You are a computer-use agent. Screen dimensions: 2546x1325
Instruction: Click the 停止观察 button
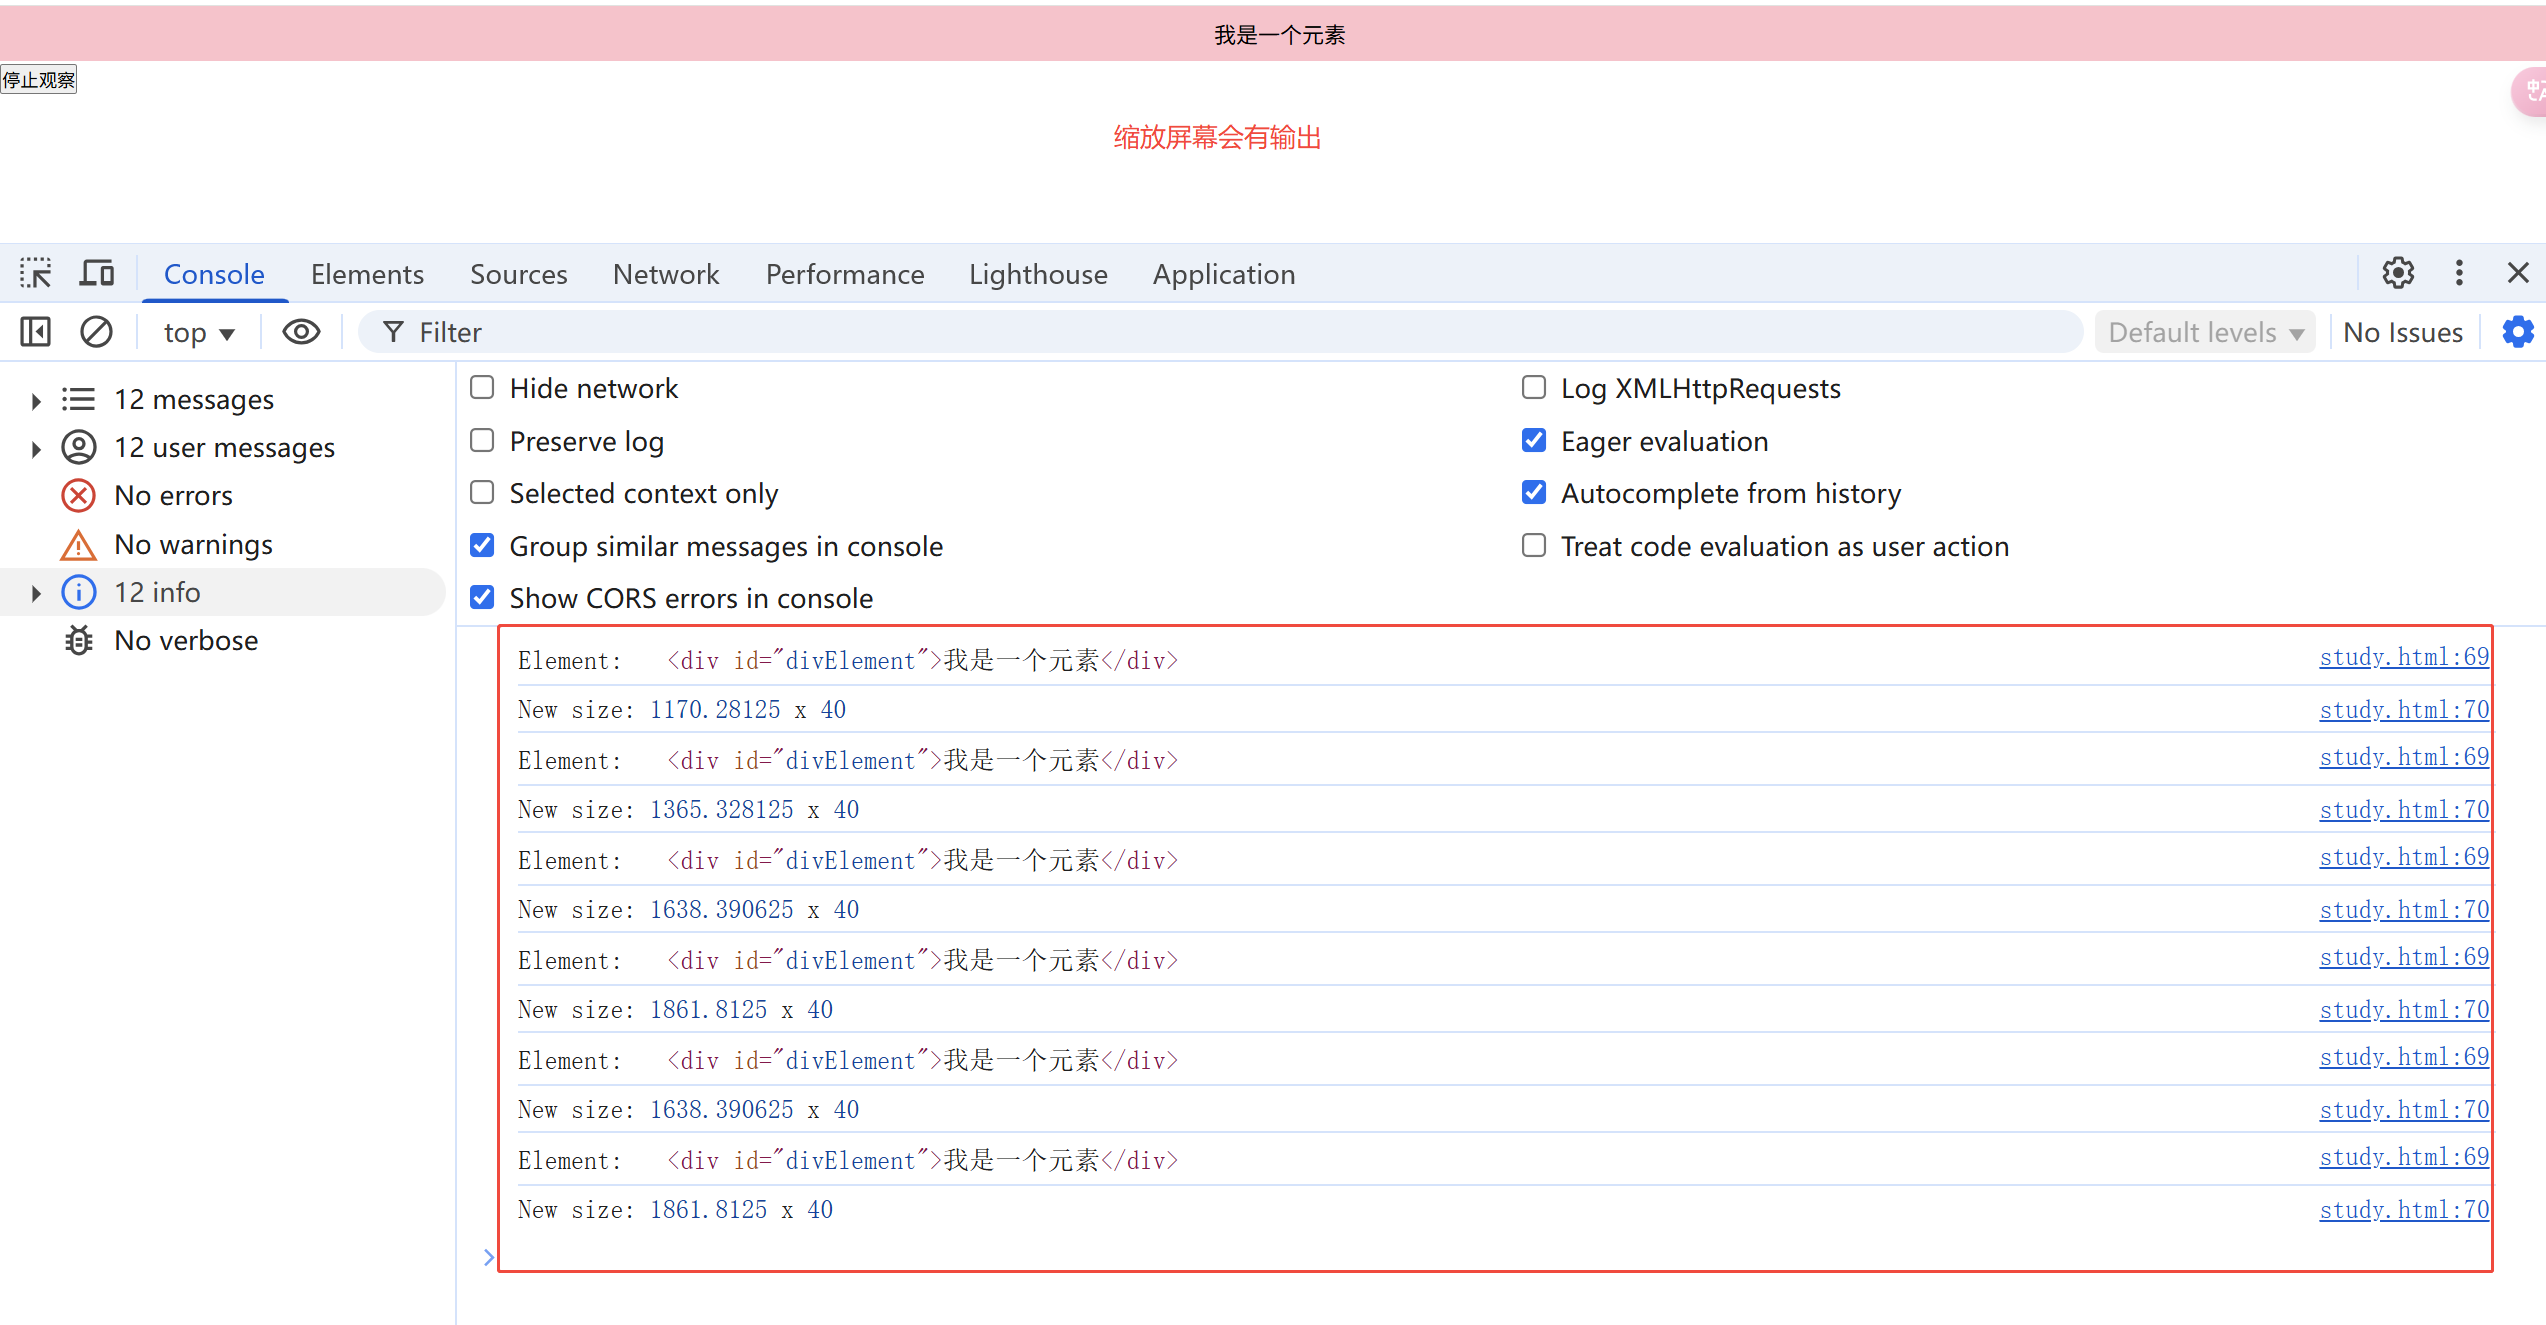tap(39, 79)
